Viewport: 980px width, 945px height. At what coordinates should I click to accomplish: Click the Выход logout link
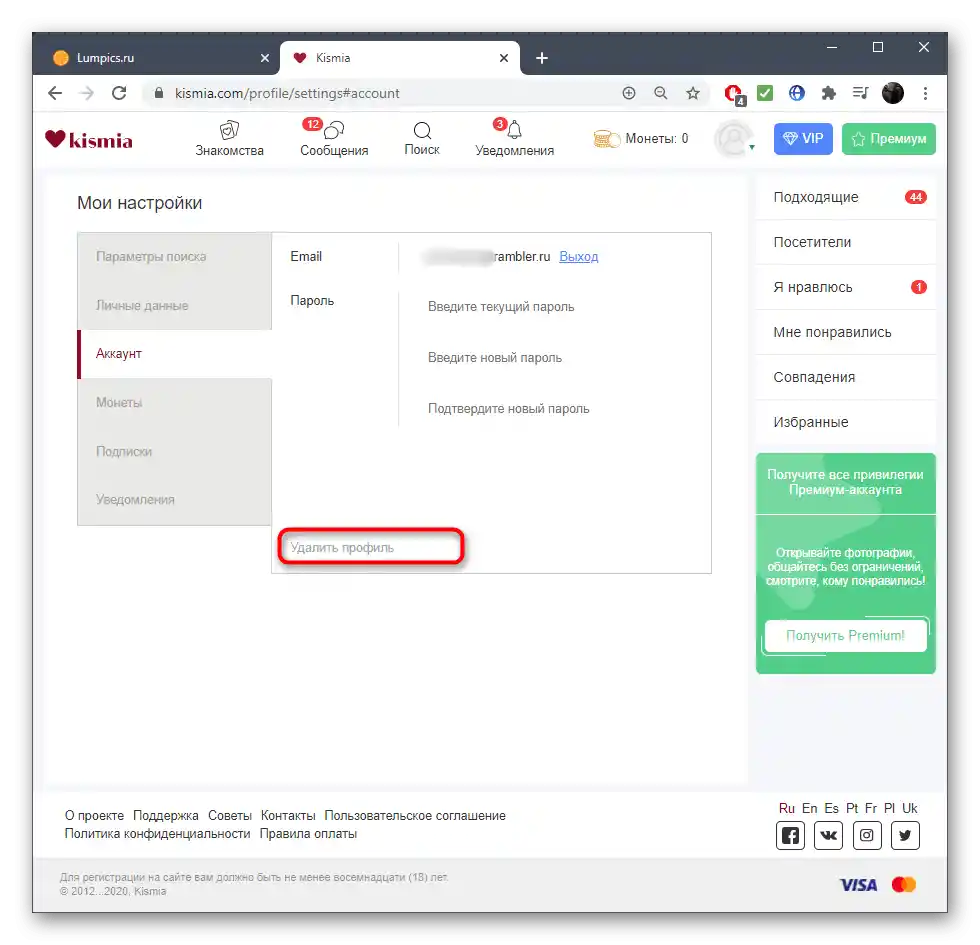578,257
